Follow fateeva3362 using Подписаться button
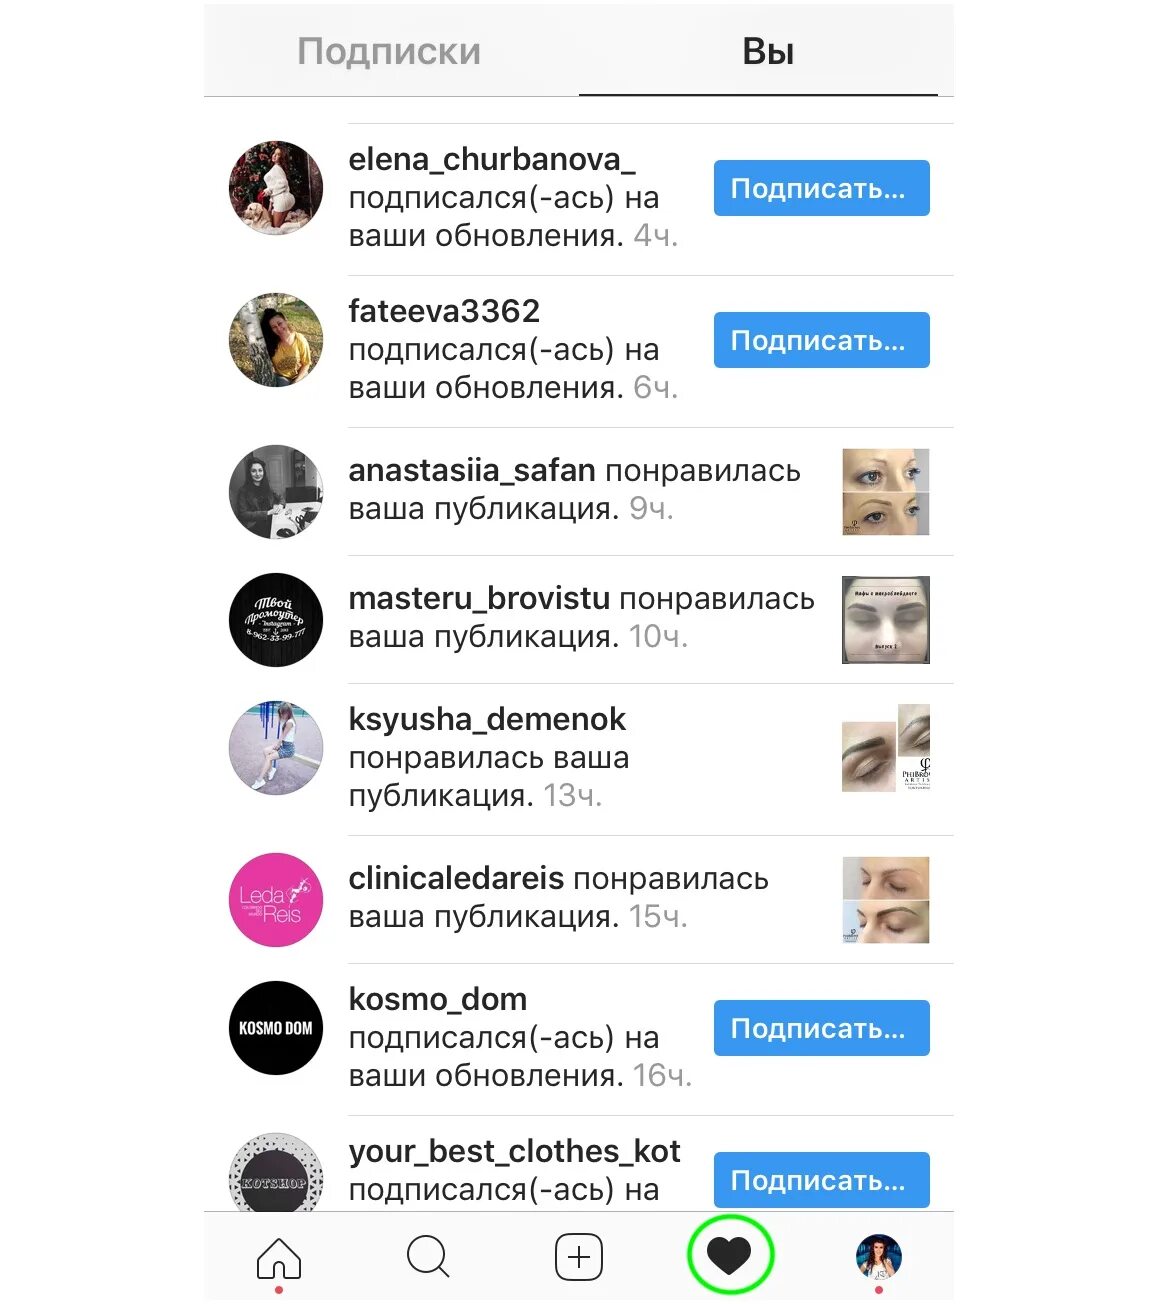This screenshot has width=1156, height=1304. coord(822,340)
